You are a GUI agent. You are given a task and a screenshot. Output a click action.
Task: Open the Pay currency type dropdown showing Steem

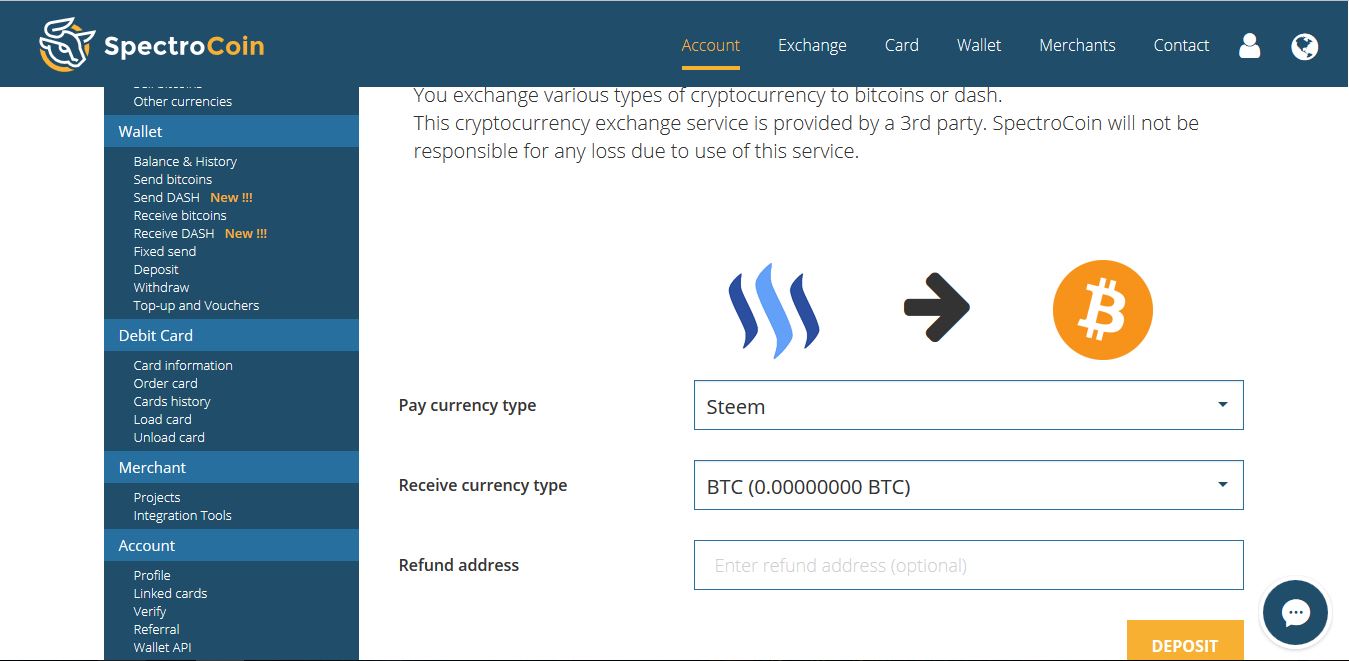coord(969,405)
